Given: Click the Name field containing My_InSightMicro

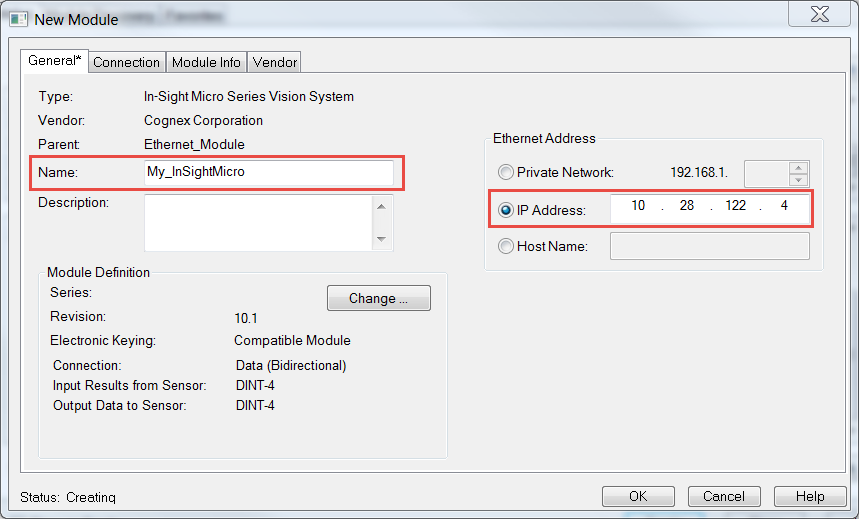Looking at the screenshot, I should pos(268,172).
